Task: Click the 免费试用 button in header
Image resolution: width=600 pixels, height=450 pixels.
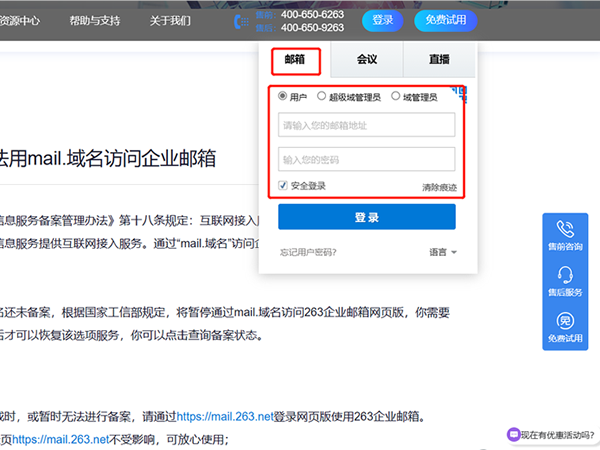Action: pos(446,20)
